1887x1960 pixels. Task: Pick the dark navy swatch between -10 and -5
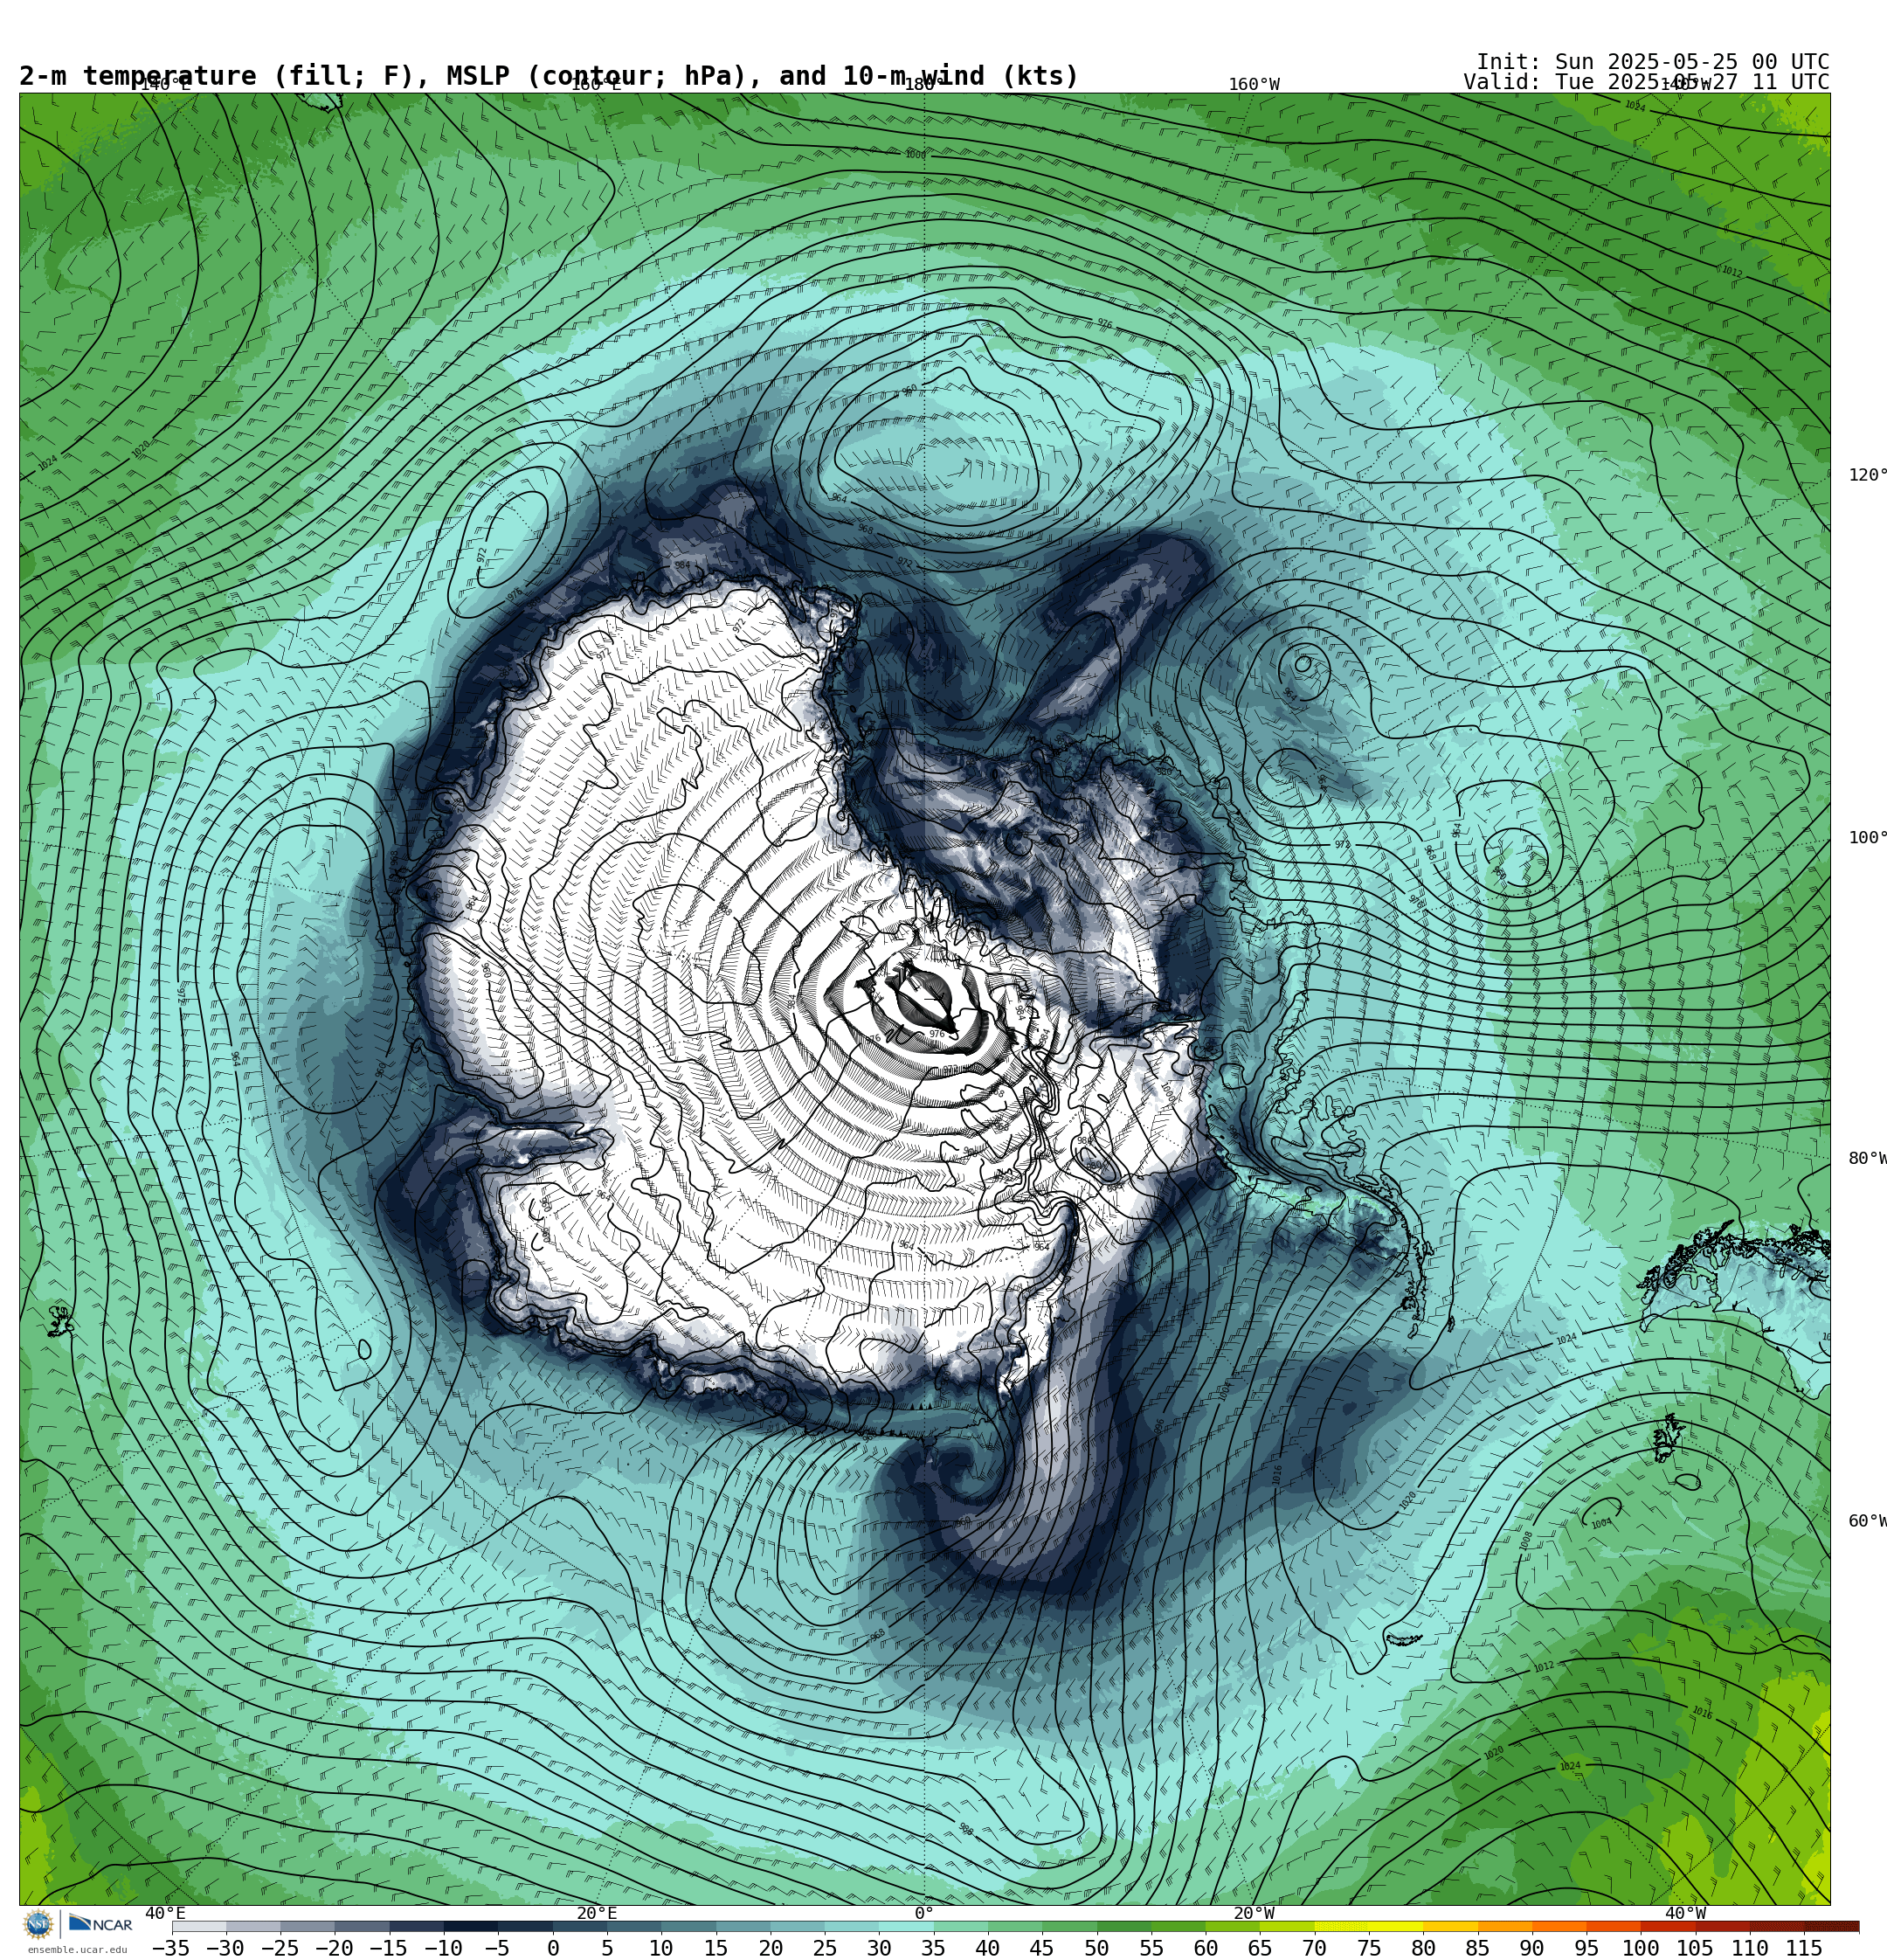point(471,1926)
